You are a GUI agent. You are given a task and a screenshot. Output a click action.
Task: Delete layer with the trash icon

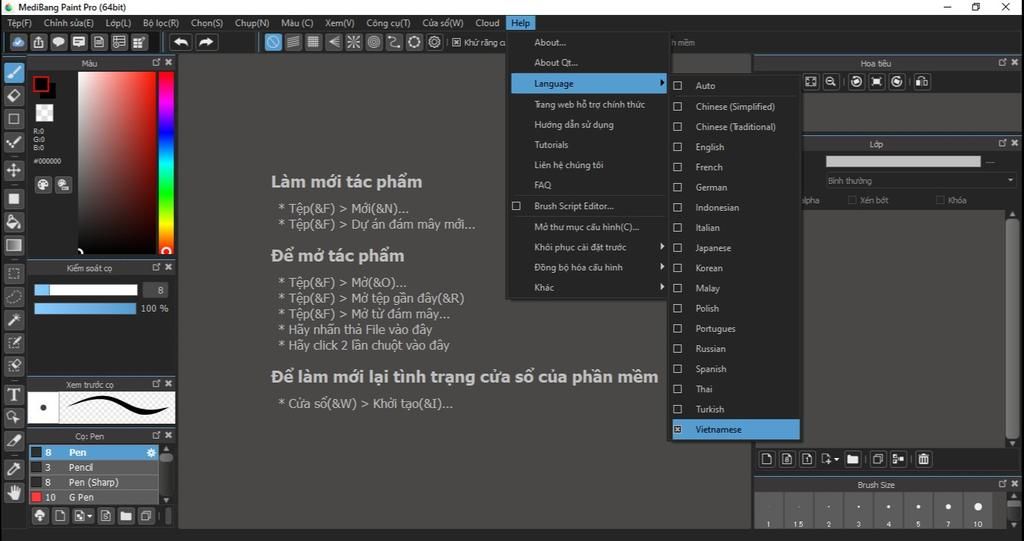(924, 459)
